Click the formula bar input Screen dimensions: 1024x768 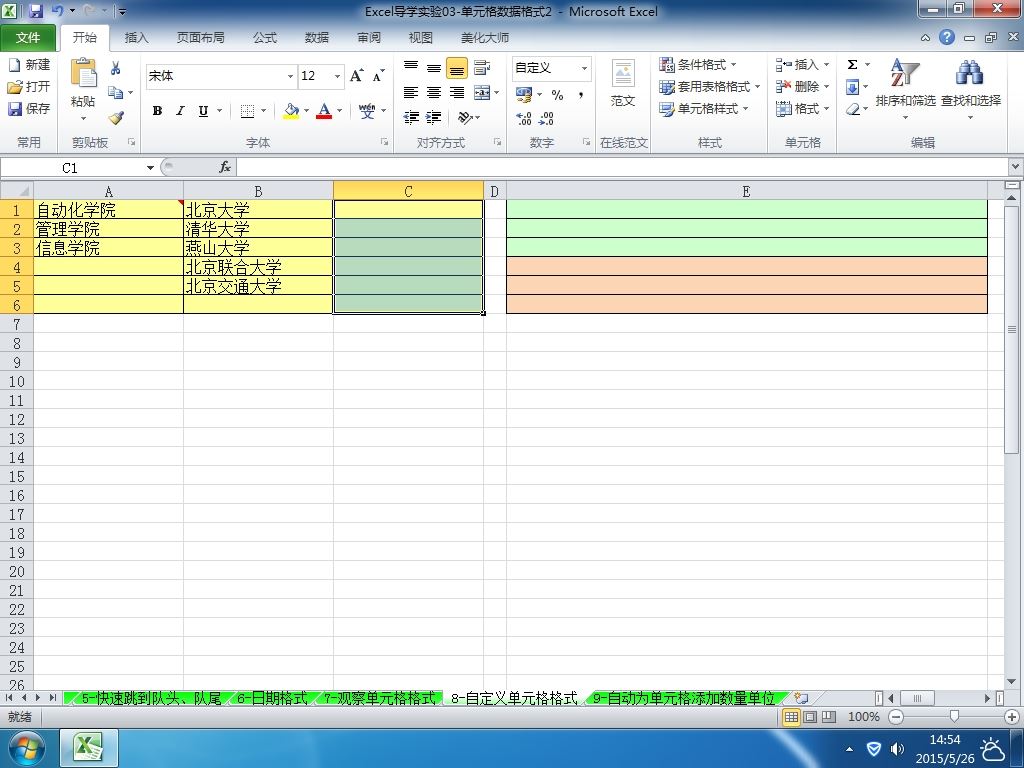tap(622, 167)
